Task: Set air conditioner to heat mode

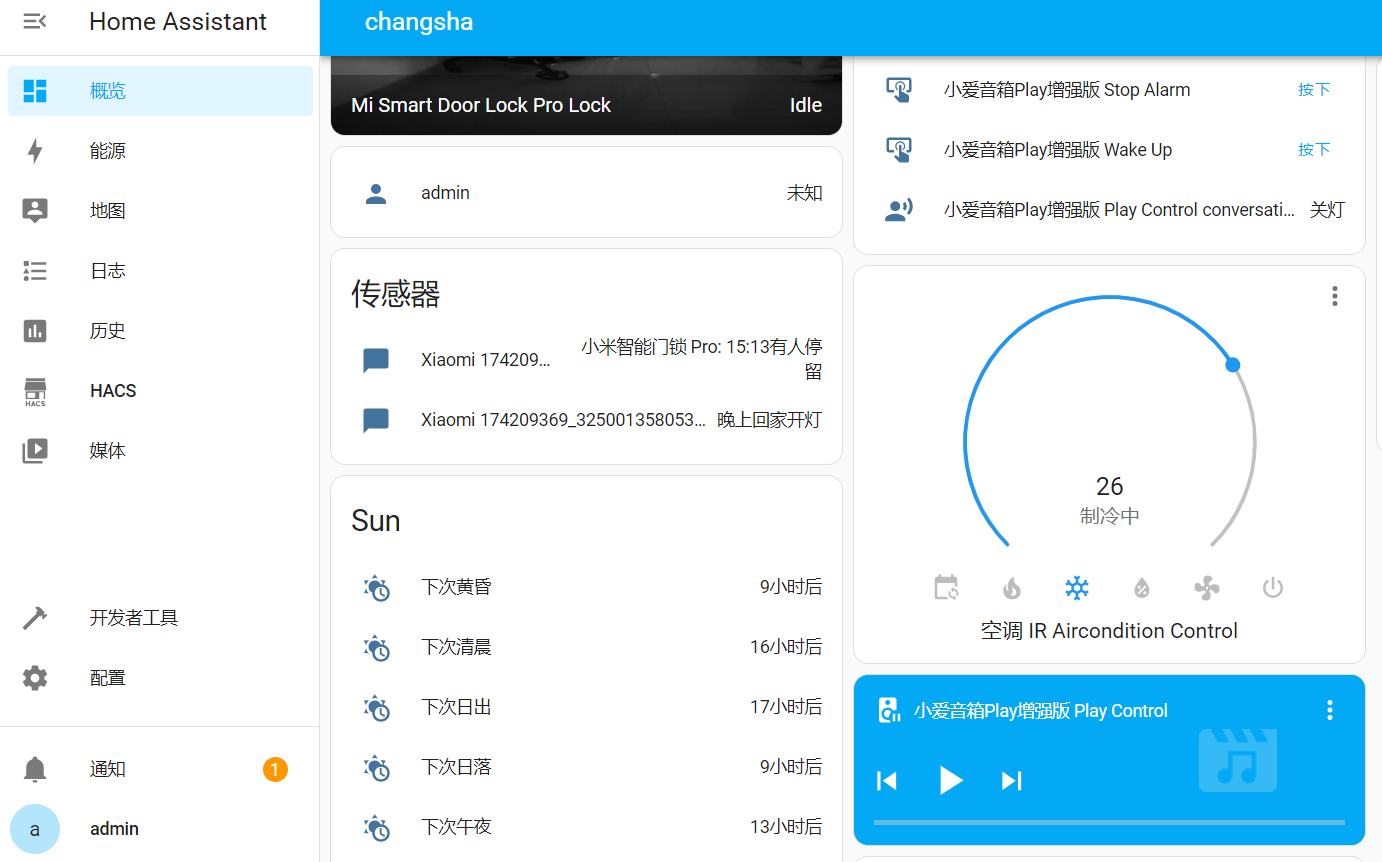Action: pyautogui.click(x=1012, y=587)
